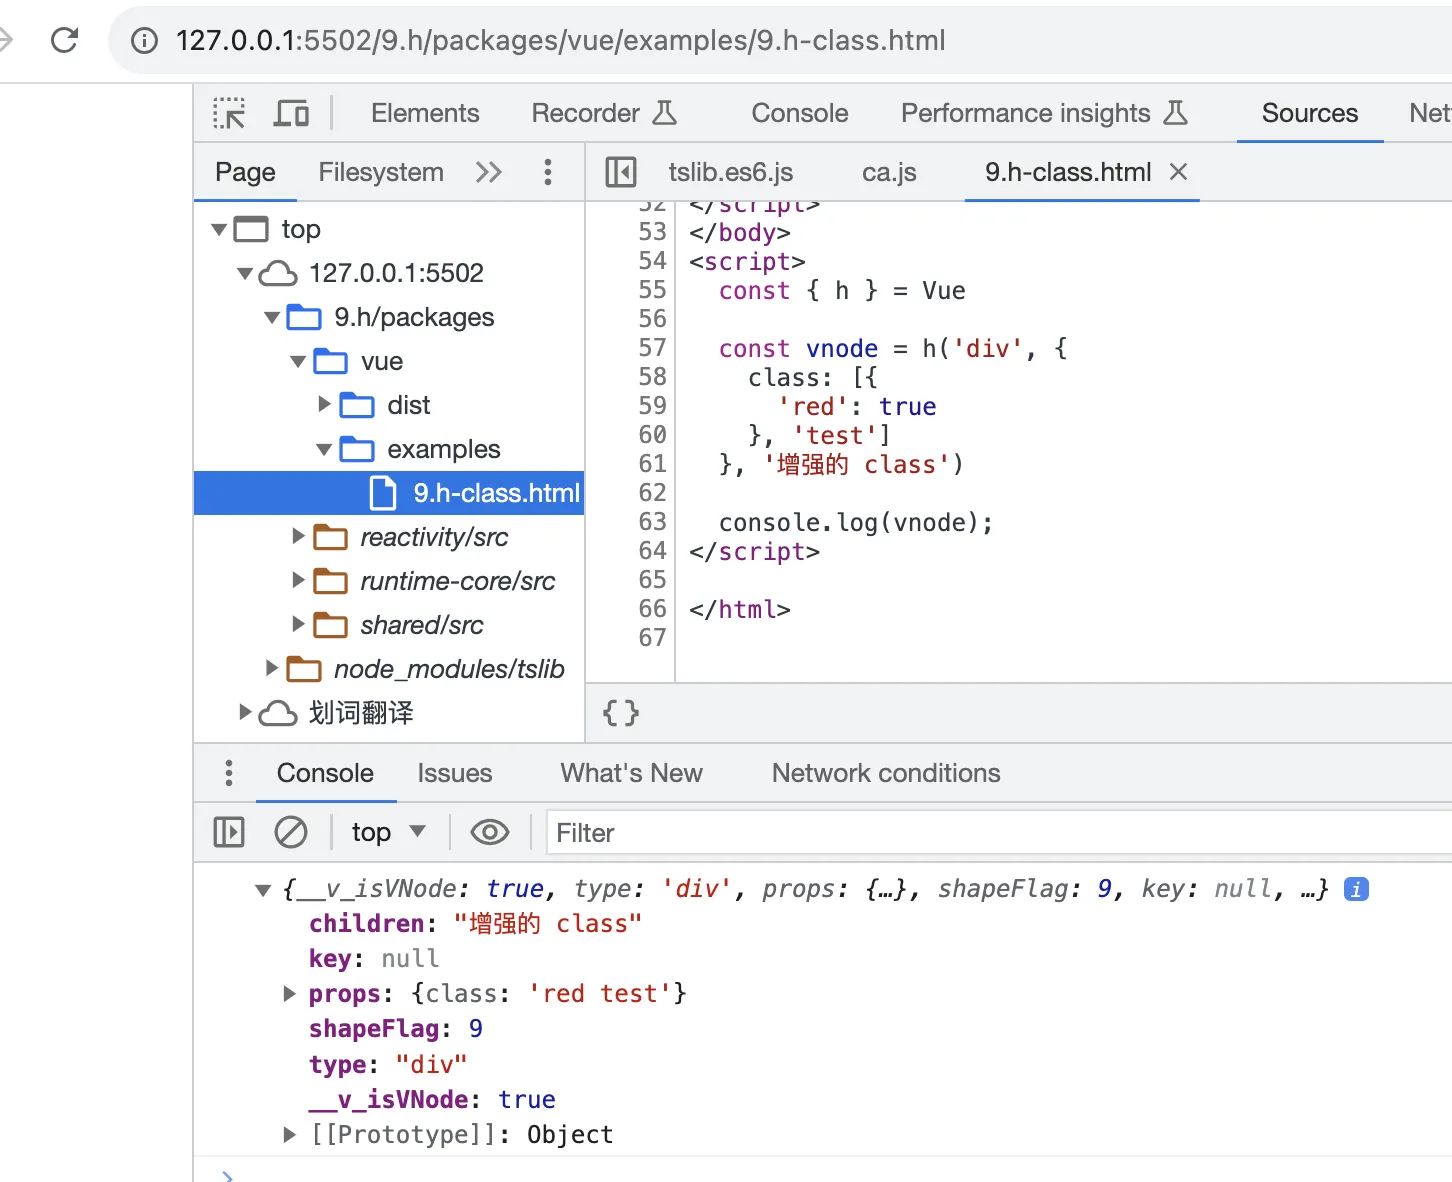Expand the node_modules/tslib folder

click(x=272, y=668)
